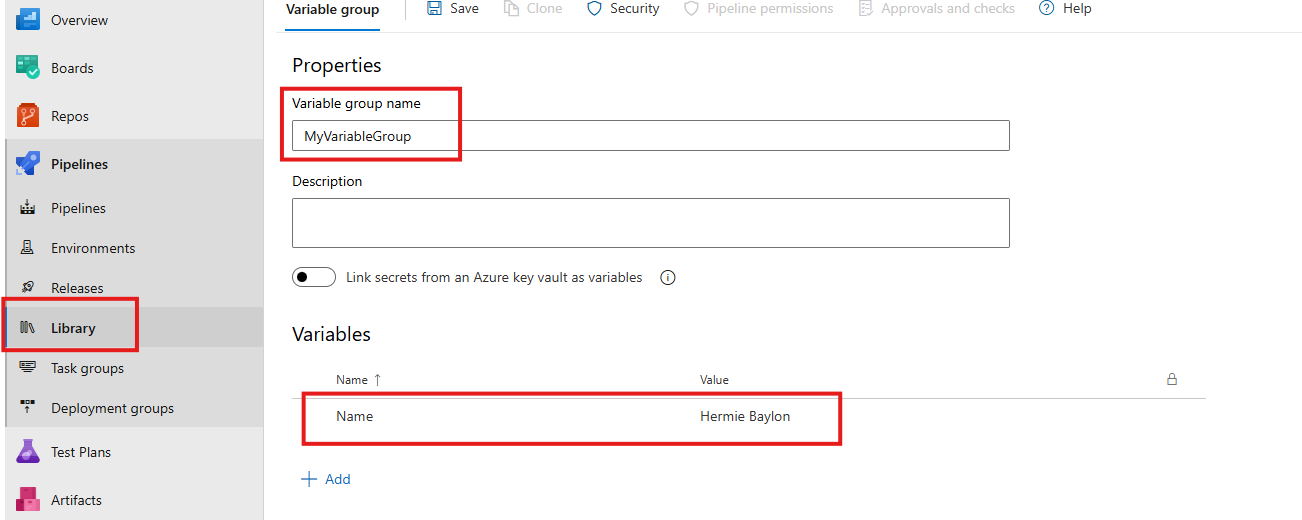Sort variables by Name column arrow
Screen dimensions: 1302x520
coord(377,380)
